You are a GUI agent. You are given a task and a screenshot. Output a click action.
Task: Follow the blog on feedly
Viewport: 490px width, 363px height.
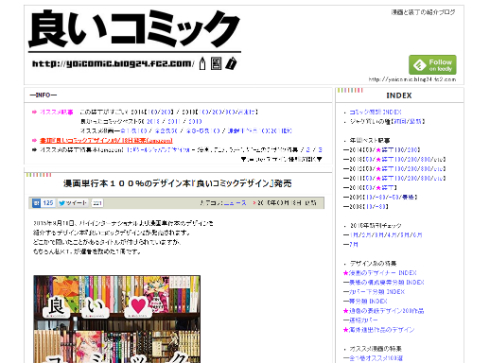click(432, 65)
